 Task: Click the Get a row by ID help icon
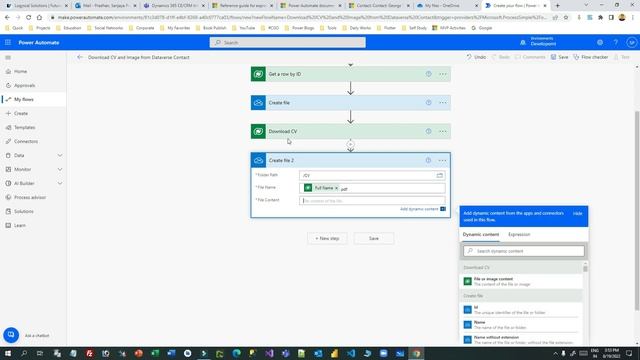coord(428,74)
